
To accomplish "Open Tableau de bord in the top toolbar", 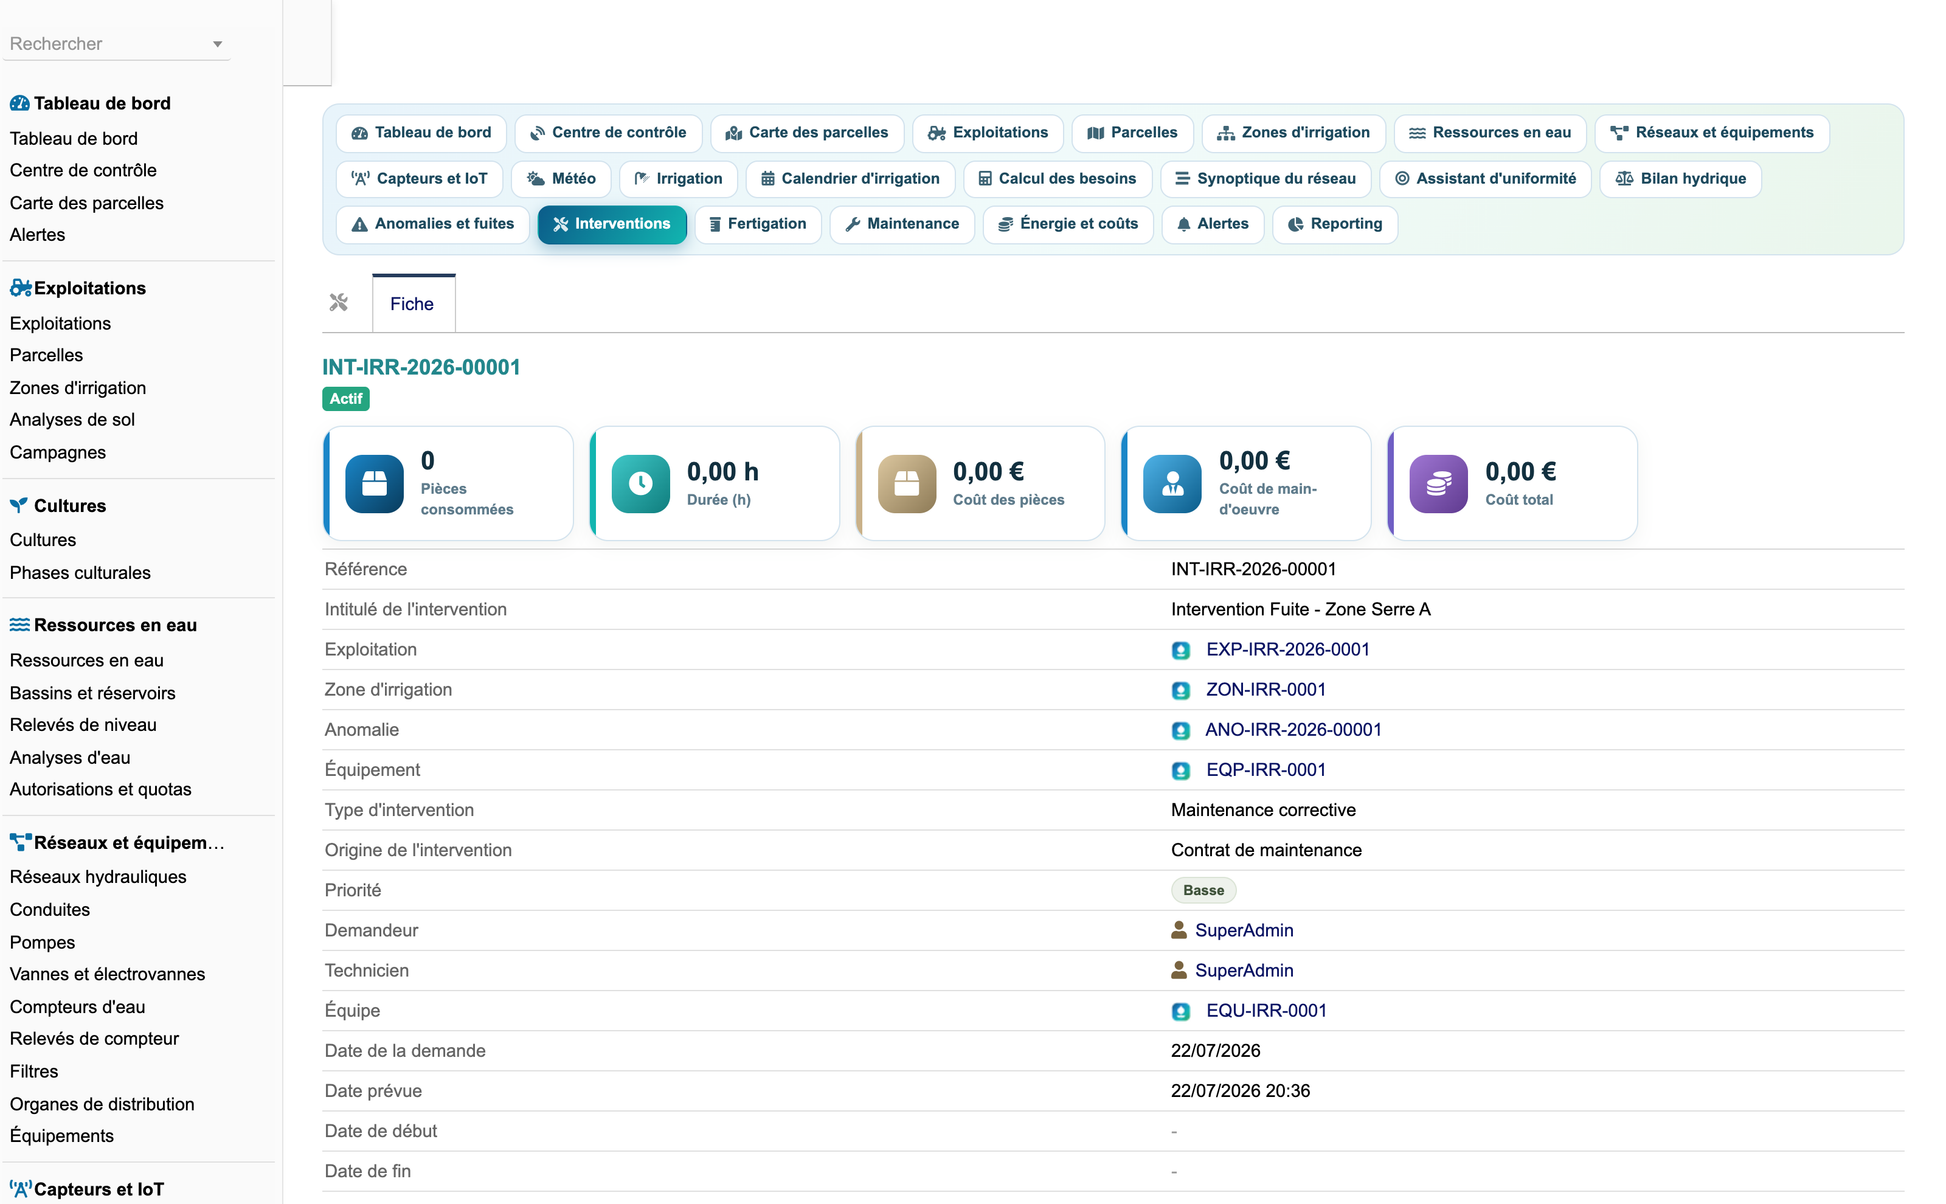I will click(x=421, y=133).
